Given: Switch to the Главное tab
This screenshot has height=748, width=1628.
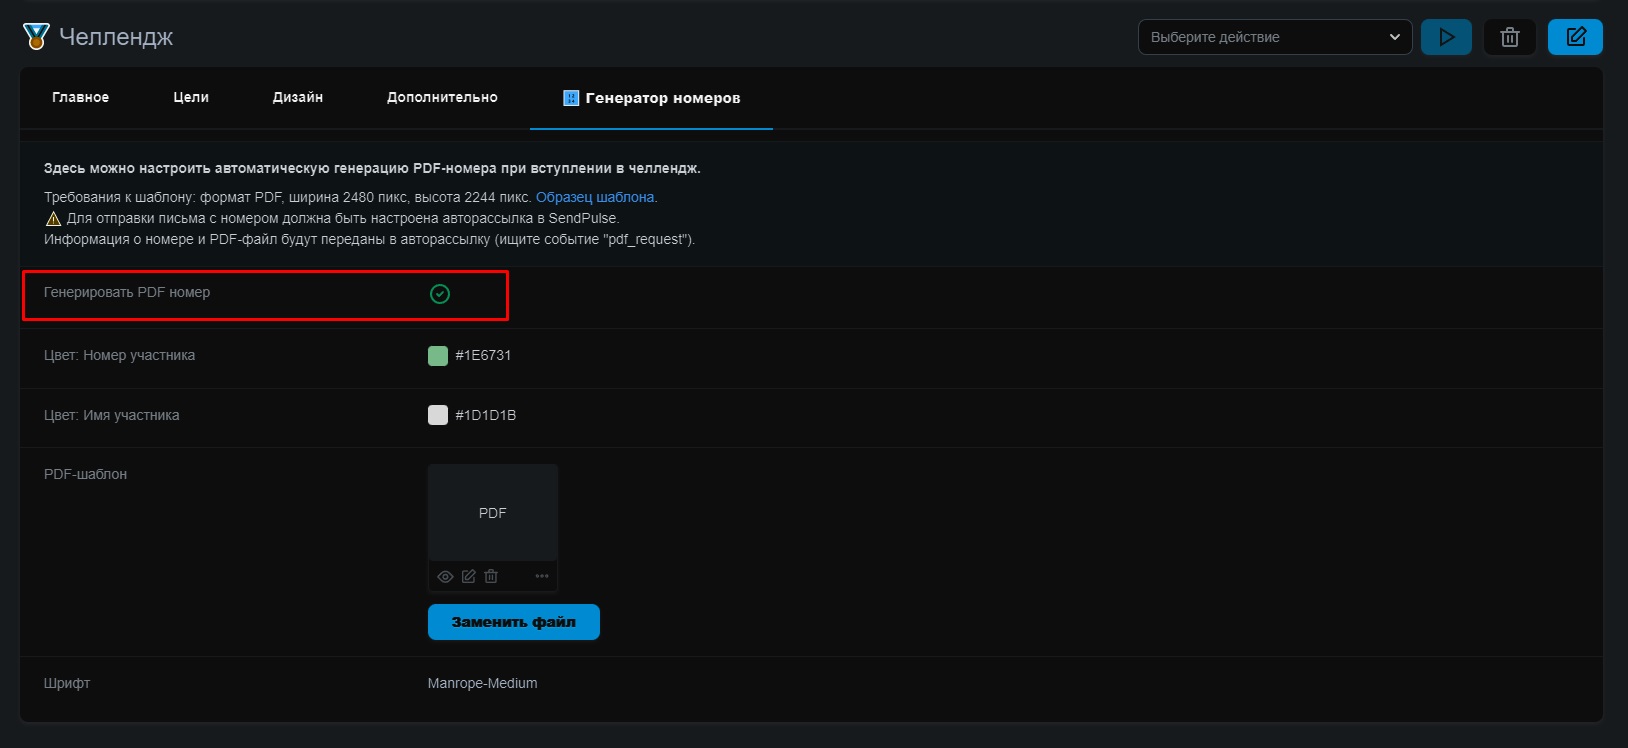Looking at the screenshot, I should pyautogui.click(x=80, y=97).
